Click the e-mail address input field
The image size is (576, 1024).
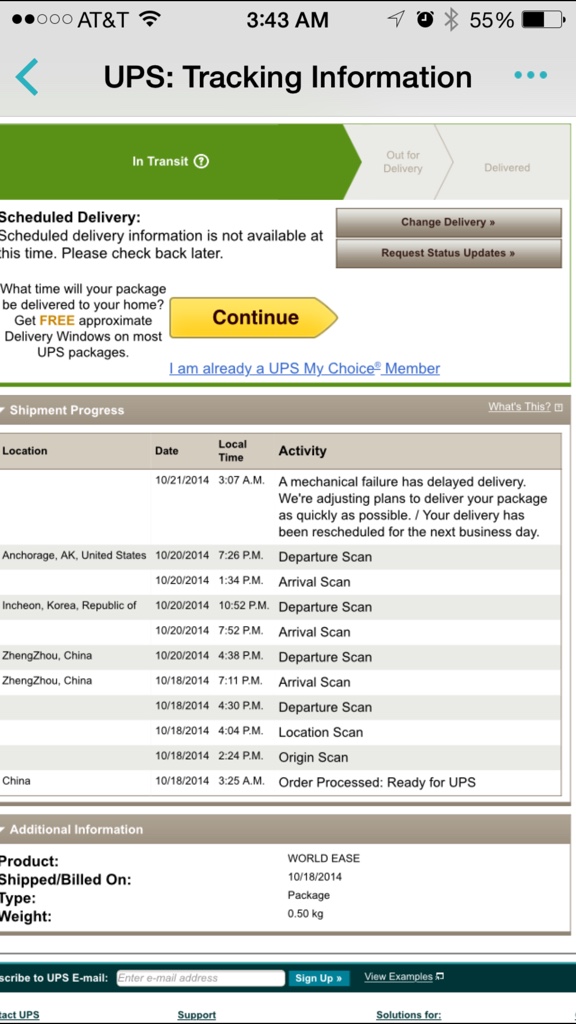click(200, 978)
